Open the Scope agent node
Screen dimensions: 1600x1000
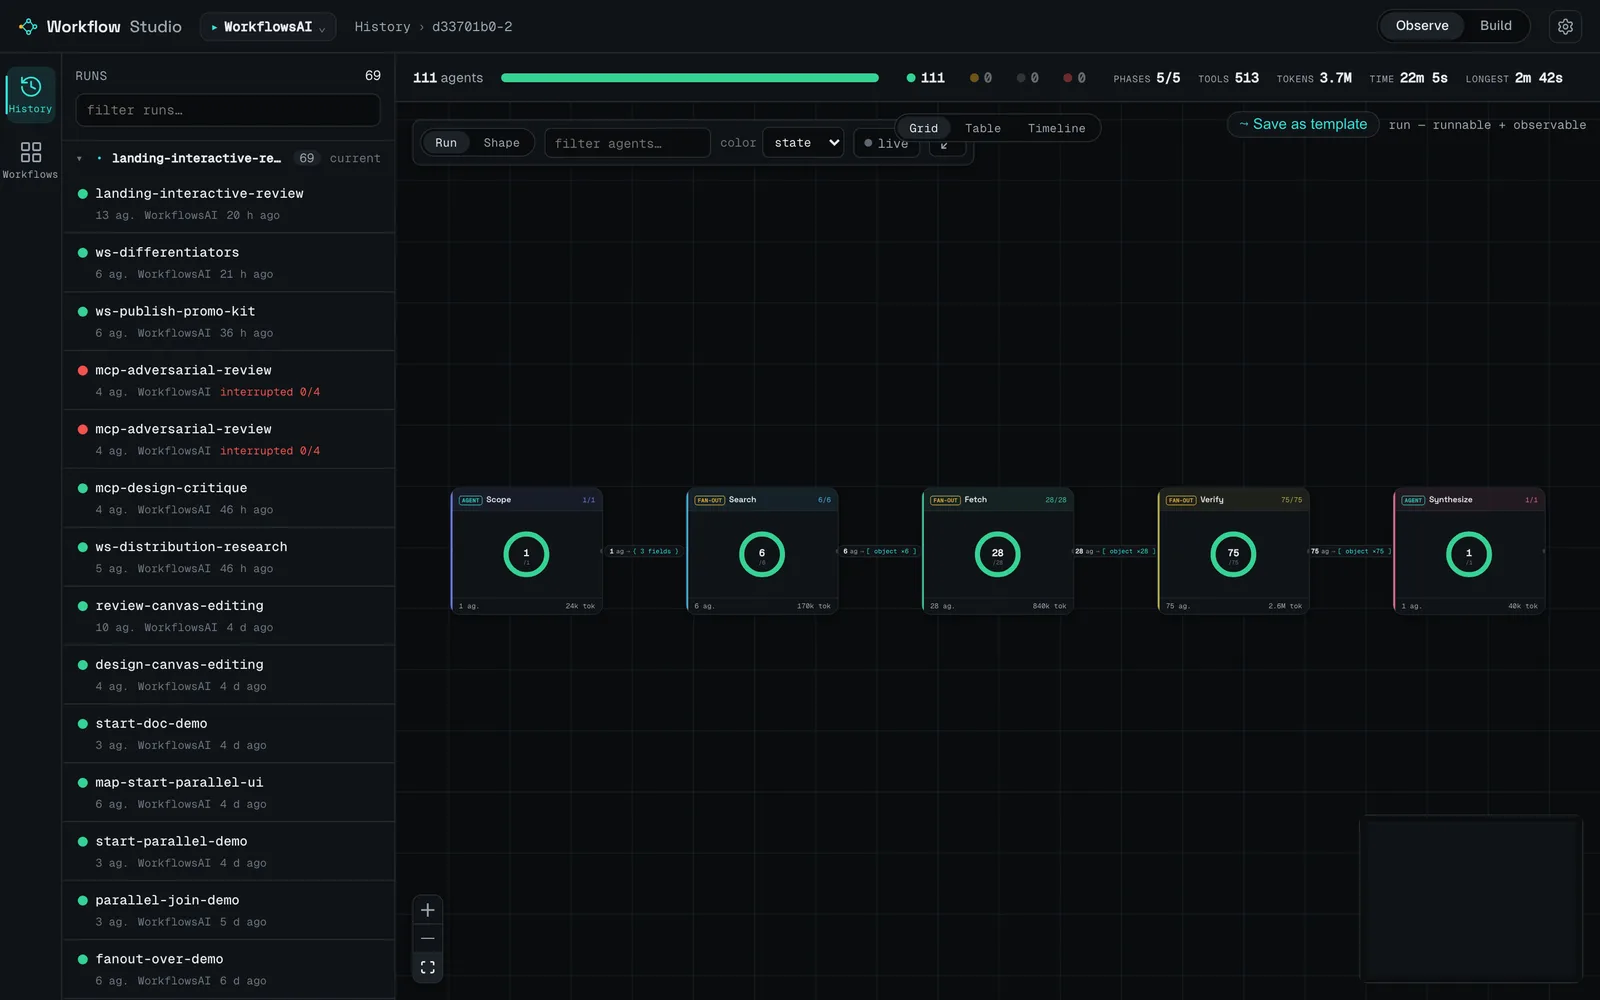[527, 550]
